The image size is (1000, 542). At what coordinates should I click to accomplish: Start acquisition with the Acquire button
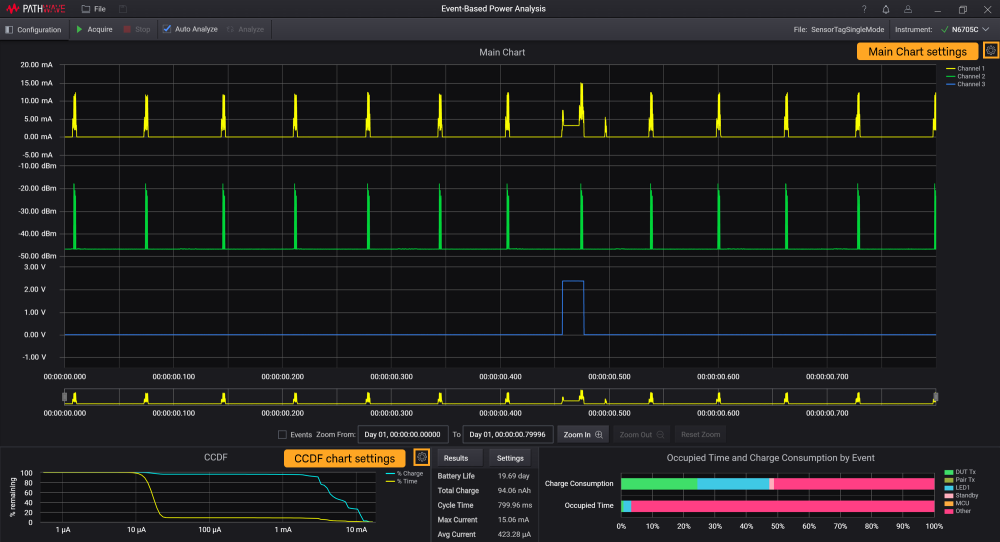(94, 29)
